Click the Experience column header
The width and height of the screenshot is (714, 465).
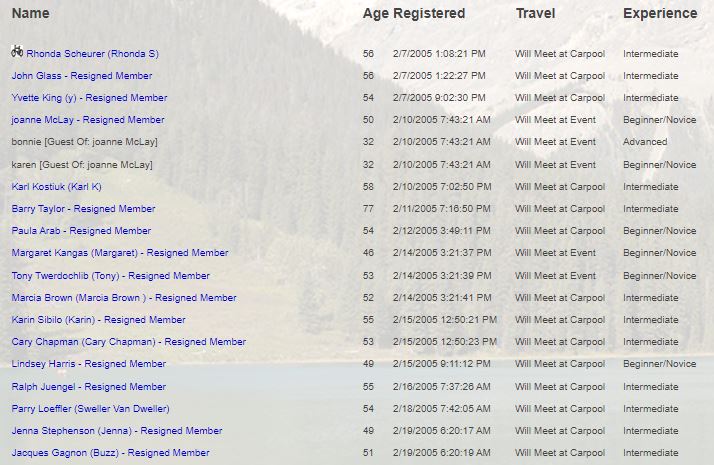[x=660, y=14]
